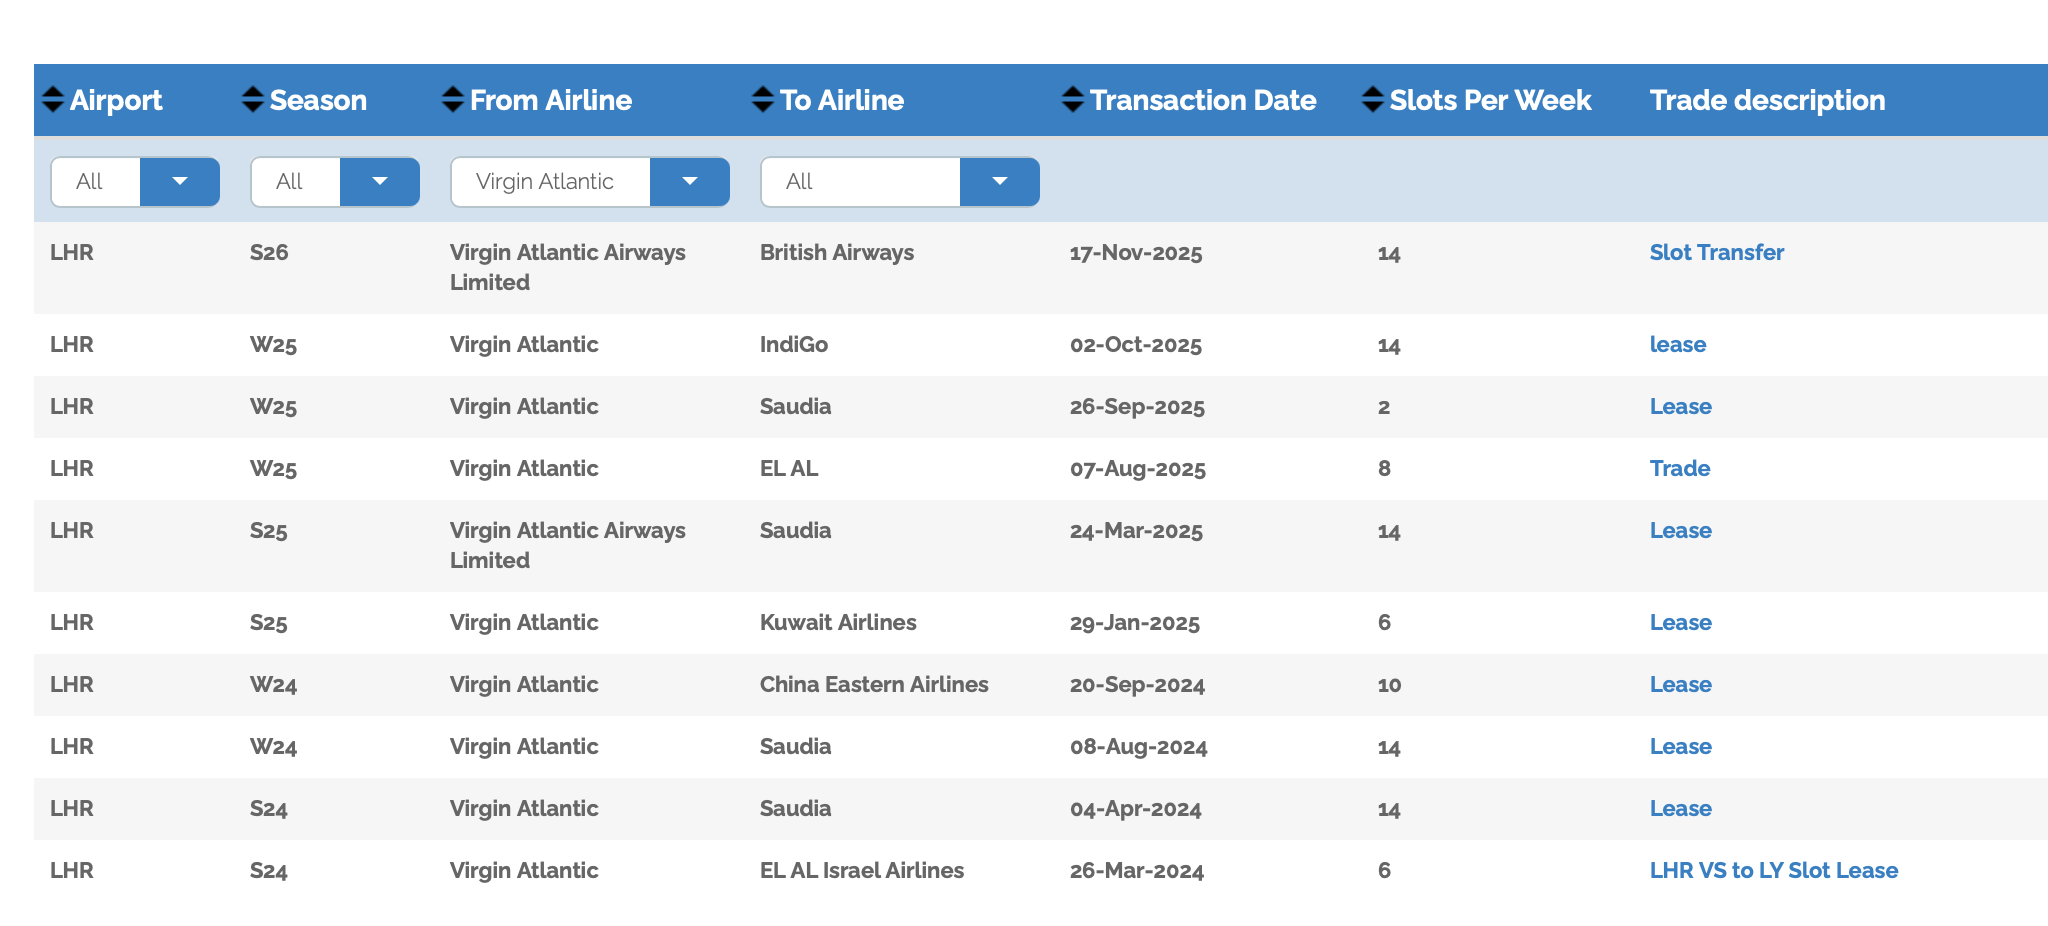Click the Transaction Date header text
Viewport: 2048px width, 926px height.
coord(1203,100)
